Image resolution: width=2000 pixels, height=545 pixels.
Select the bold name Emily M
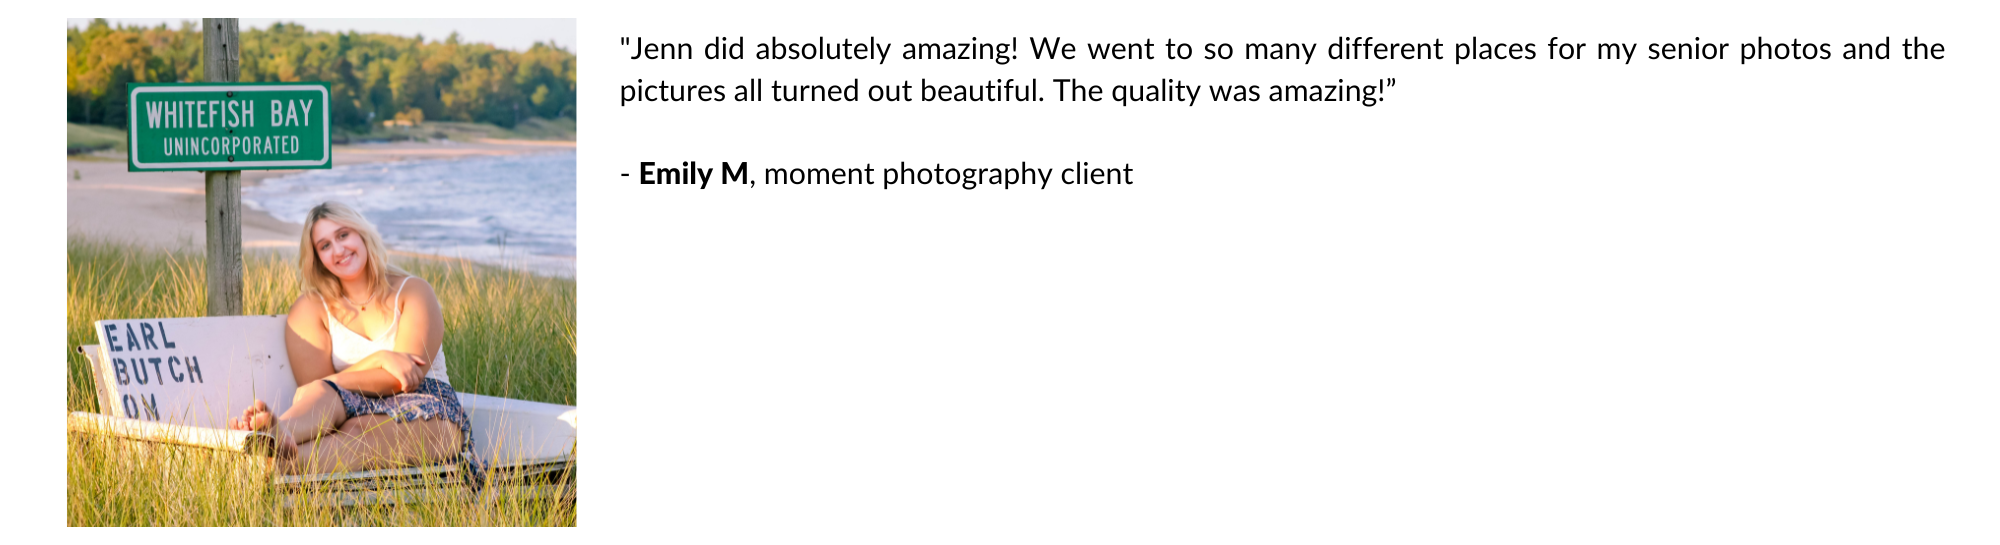693,174
